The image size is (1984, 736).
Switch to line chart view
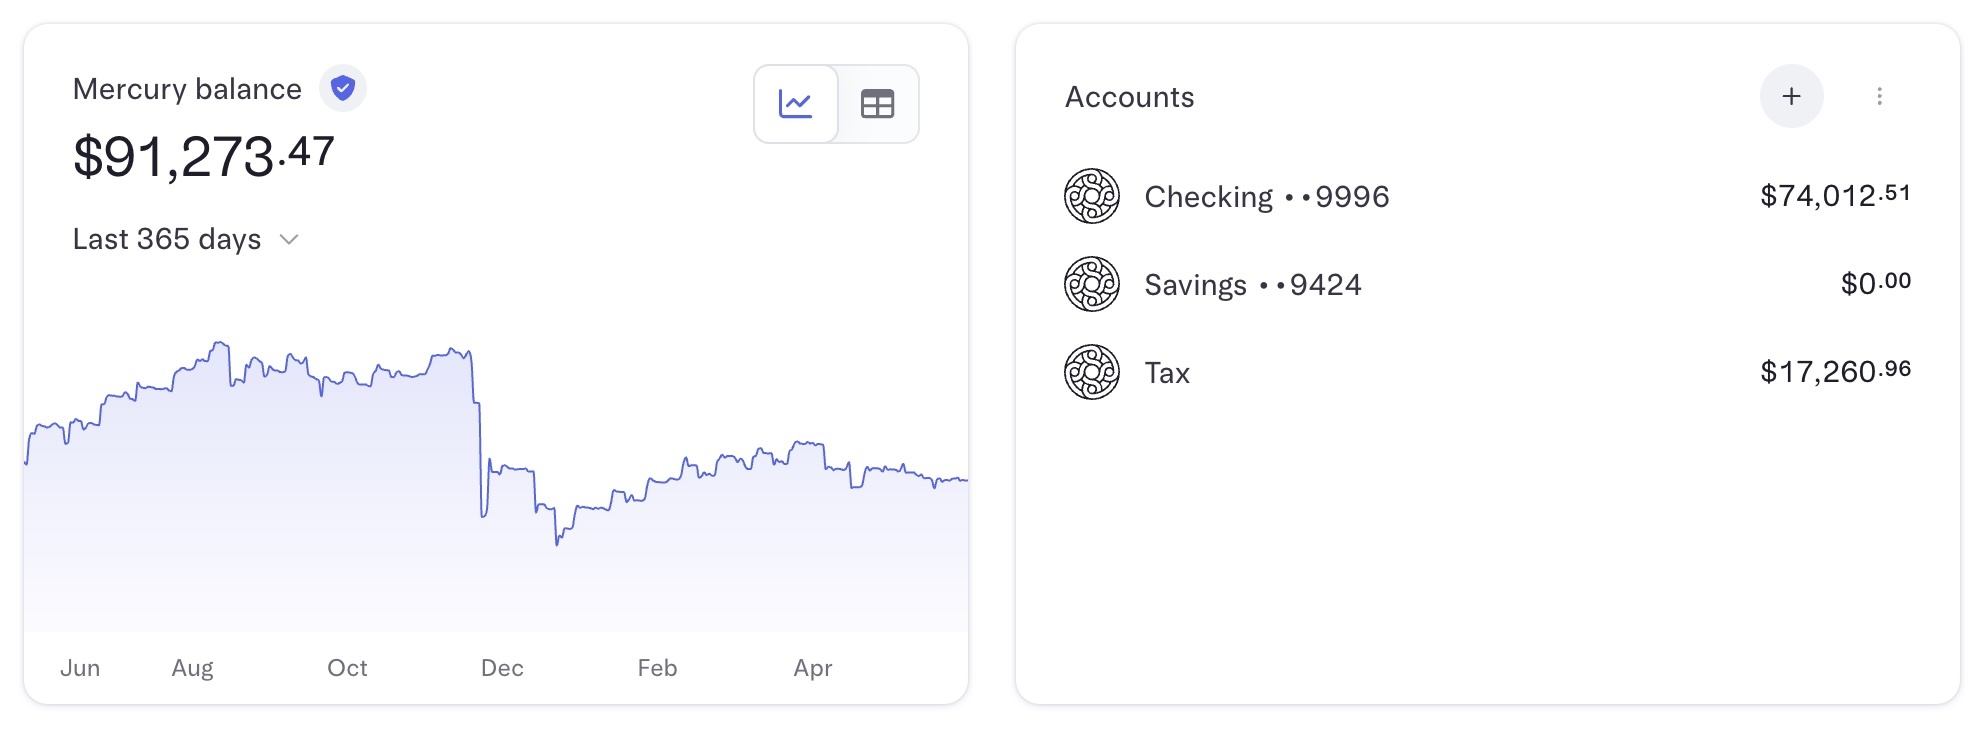coord(796,104)
